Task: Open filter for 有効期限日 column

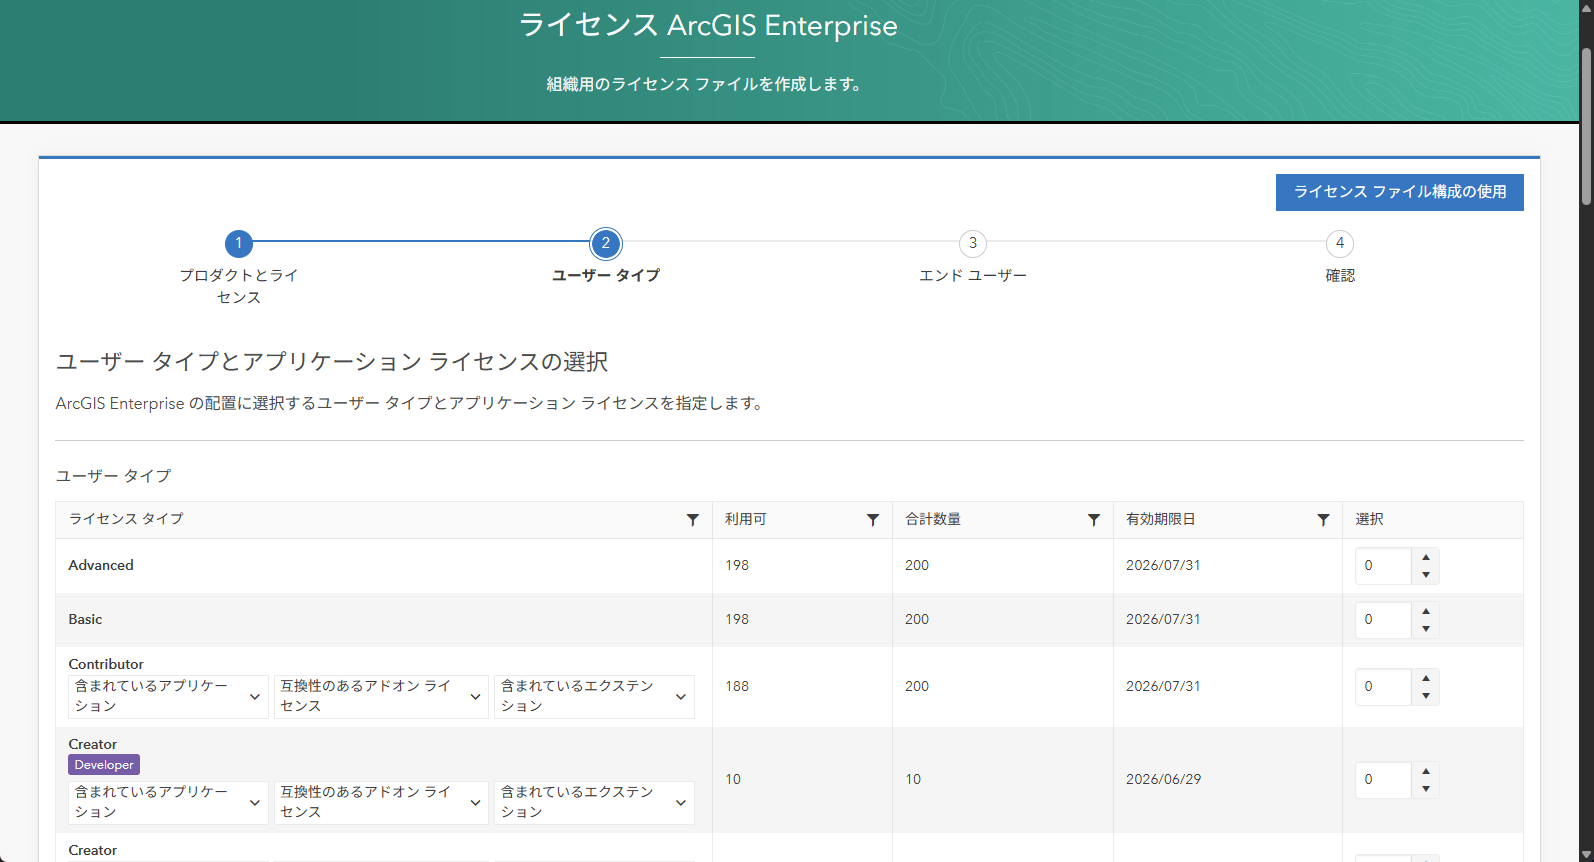Action: [1323, 520]
